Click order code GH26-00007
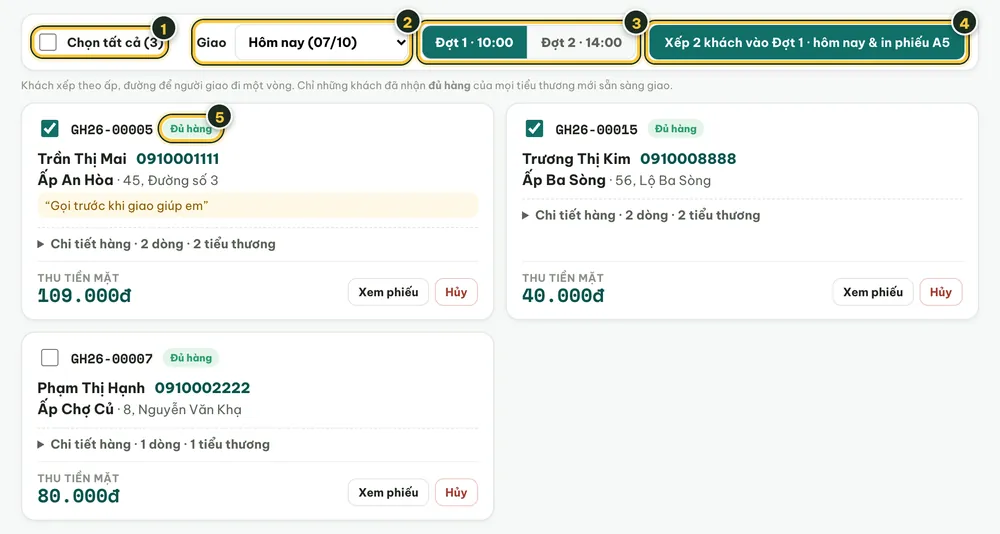Viewport: 1000px width, 534px height. tap(112, 359)
